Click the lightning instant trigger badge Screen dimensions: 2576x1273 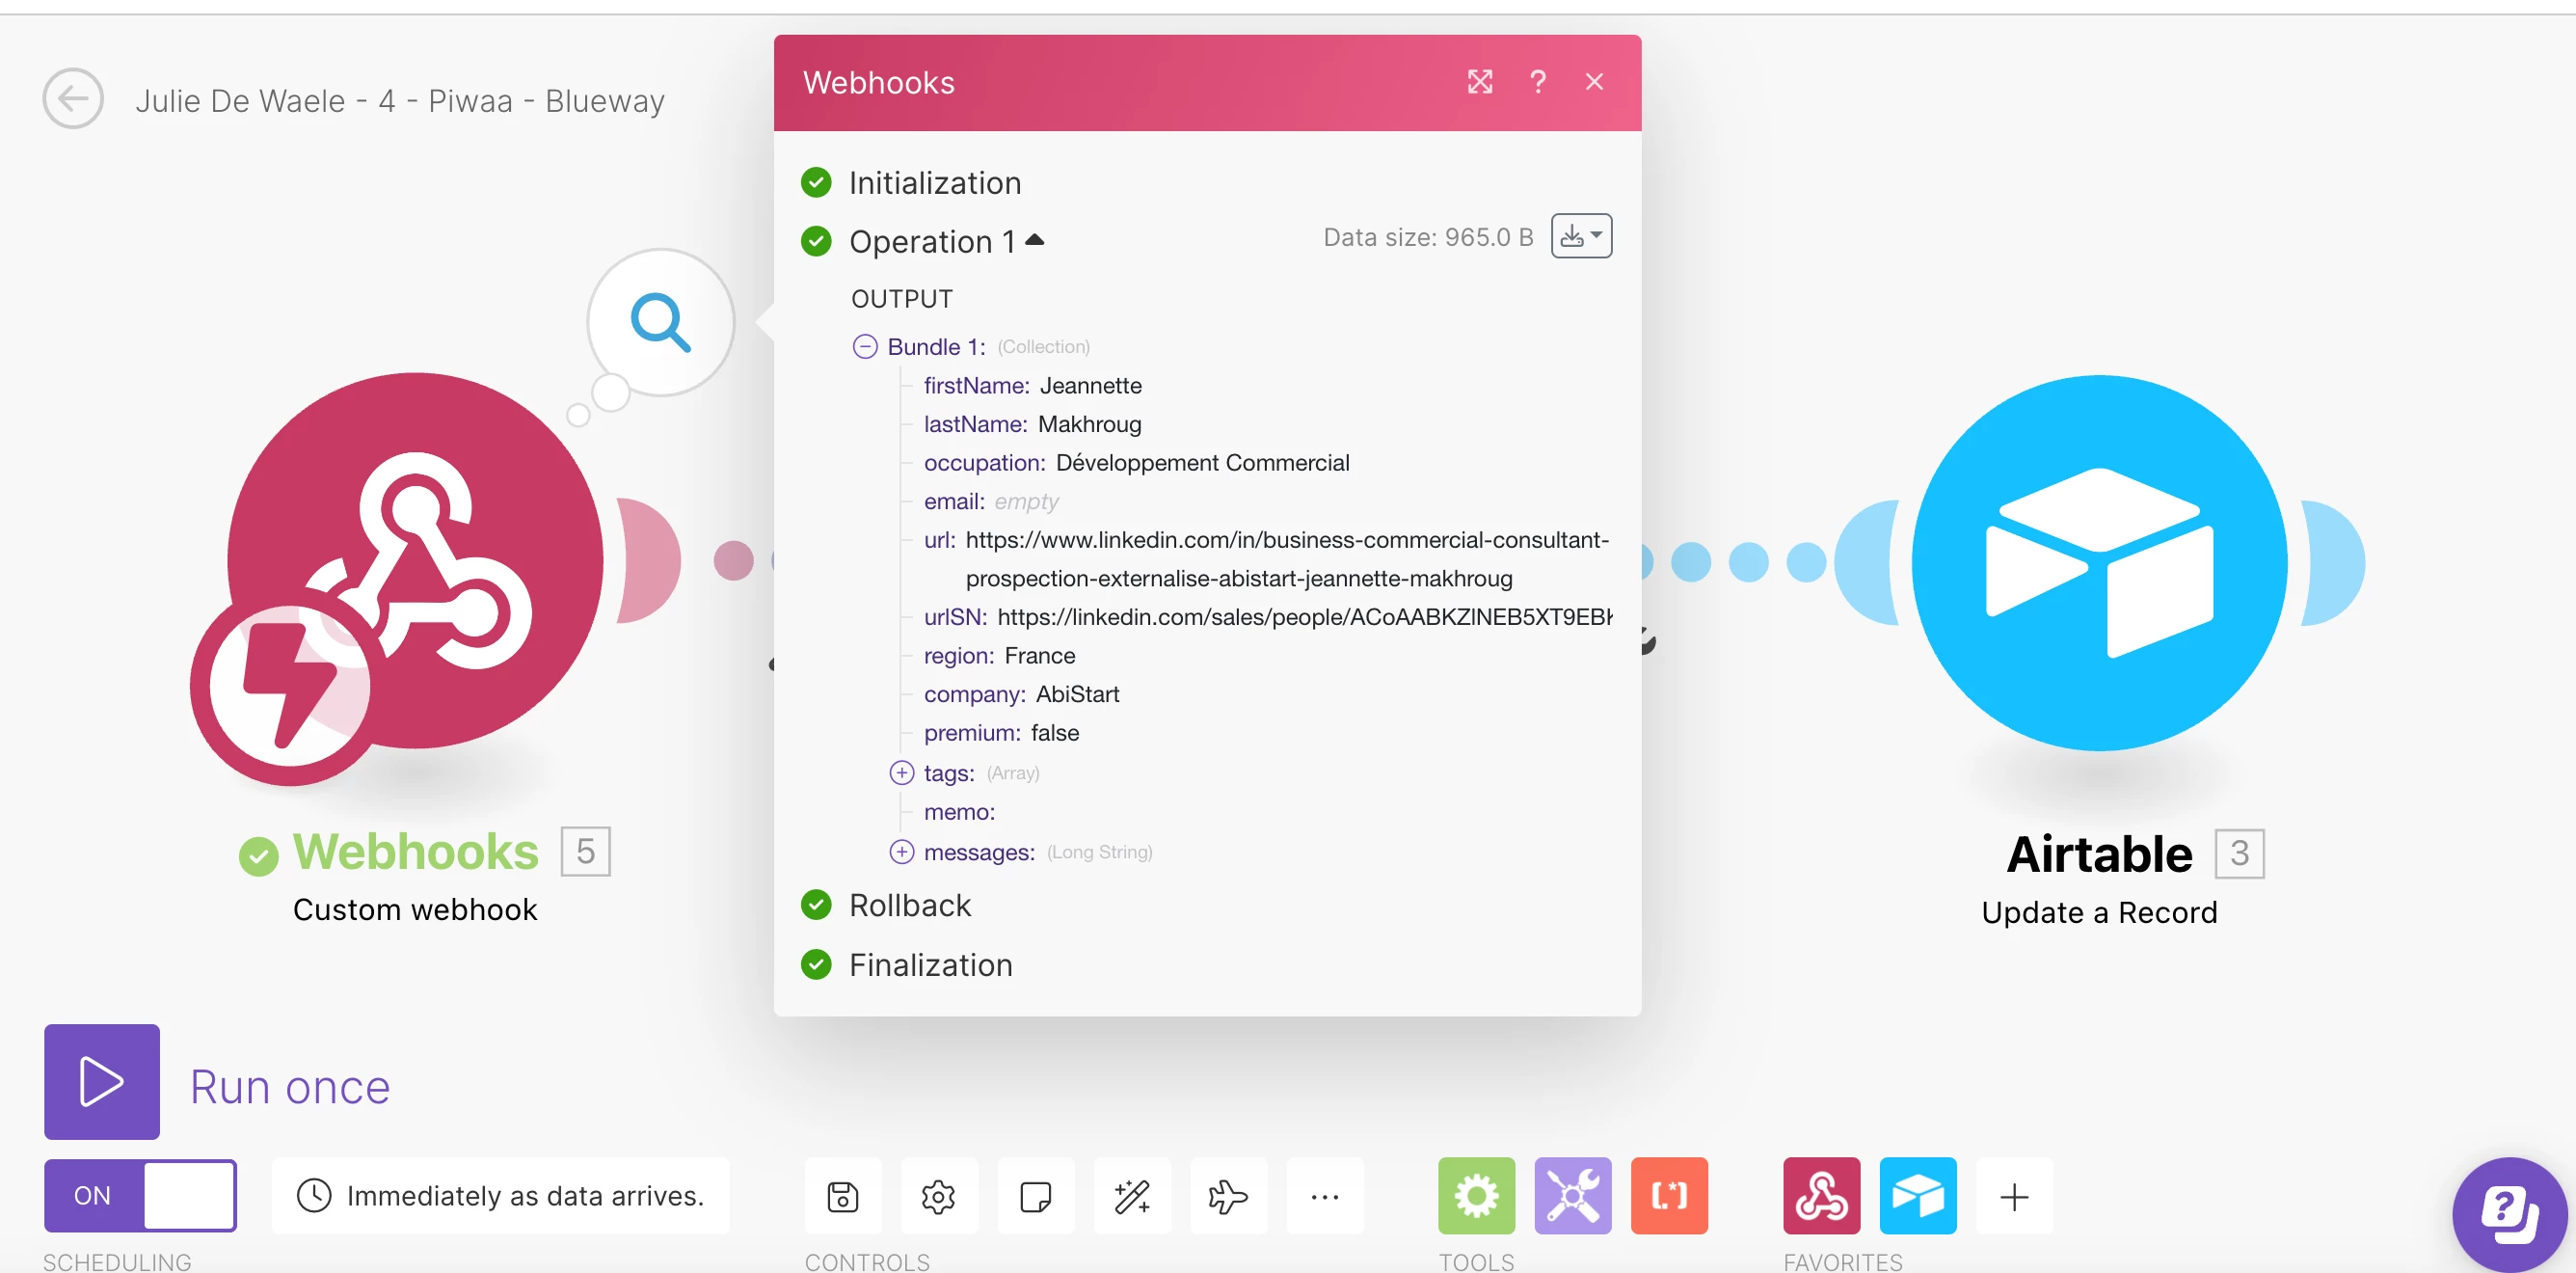(x=289, y=687)
